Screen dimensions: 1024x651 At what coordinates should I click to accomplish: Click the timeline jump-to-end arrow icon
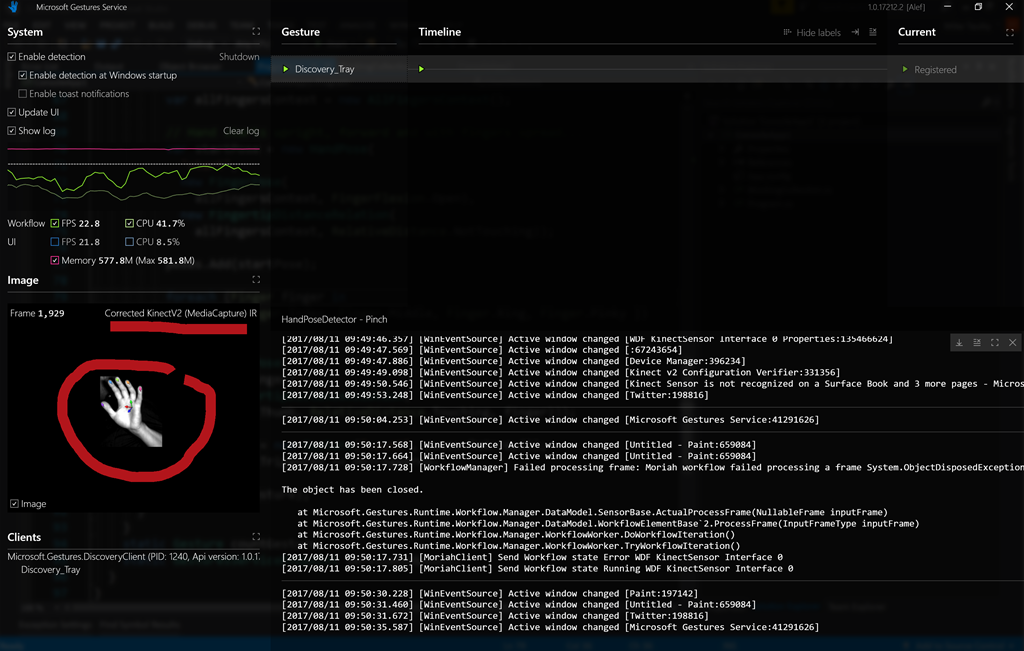[855, 32]
